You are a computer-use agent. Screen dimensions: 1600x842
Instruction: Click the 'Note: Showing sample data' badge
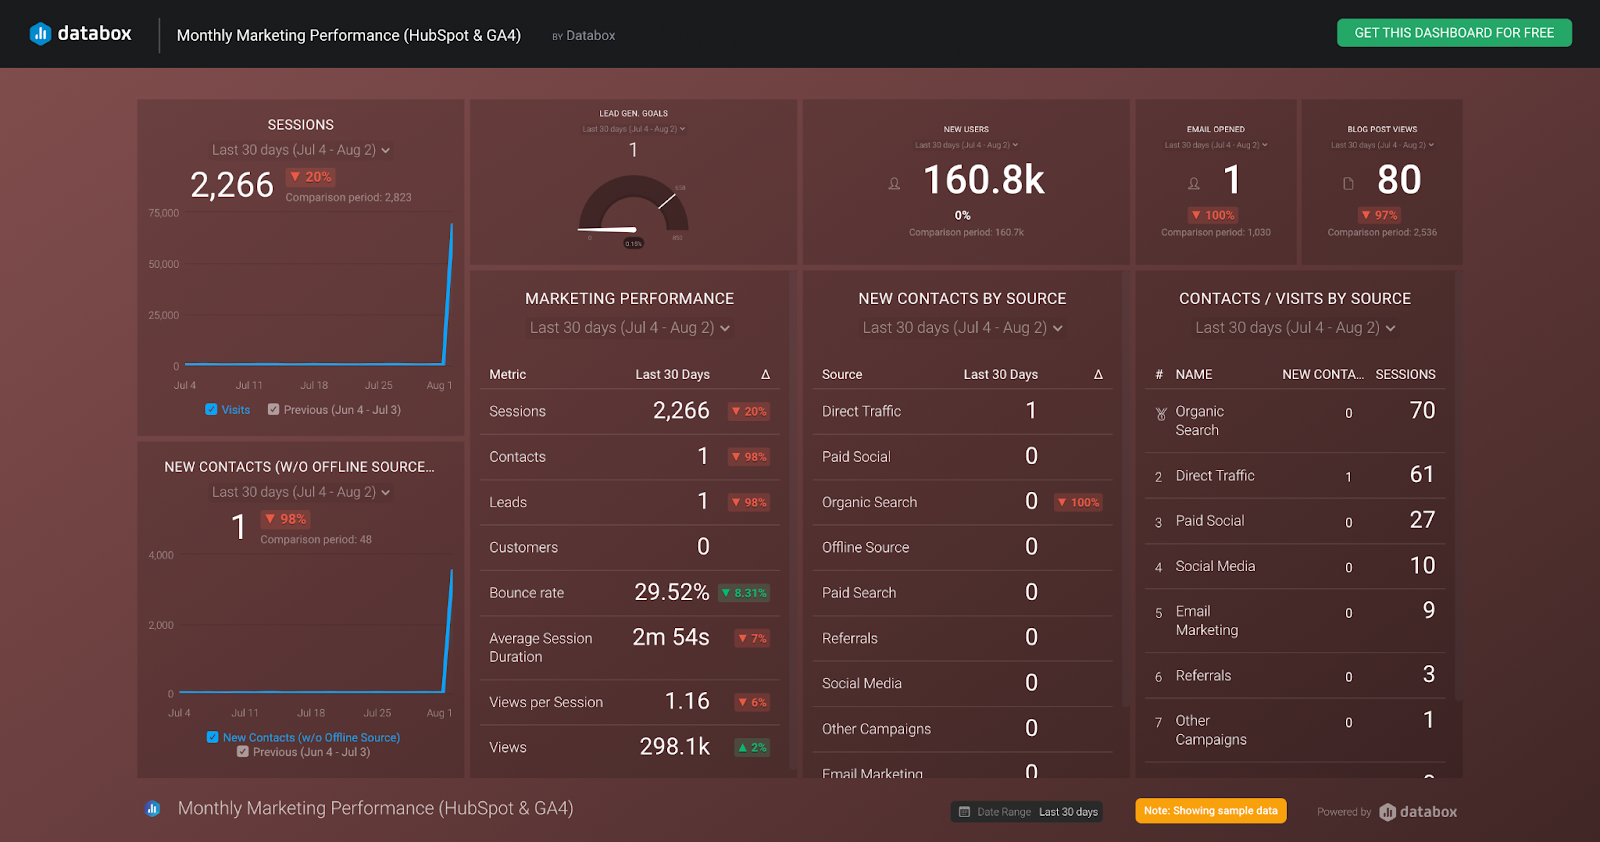coord(1211,811)
